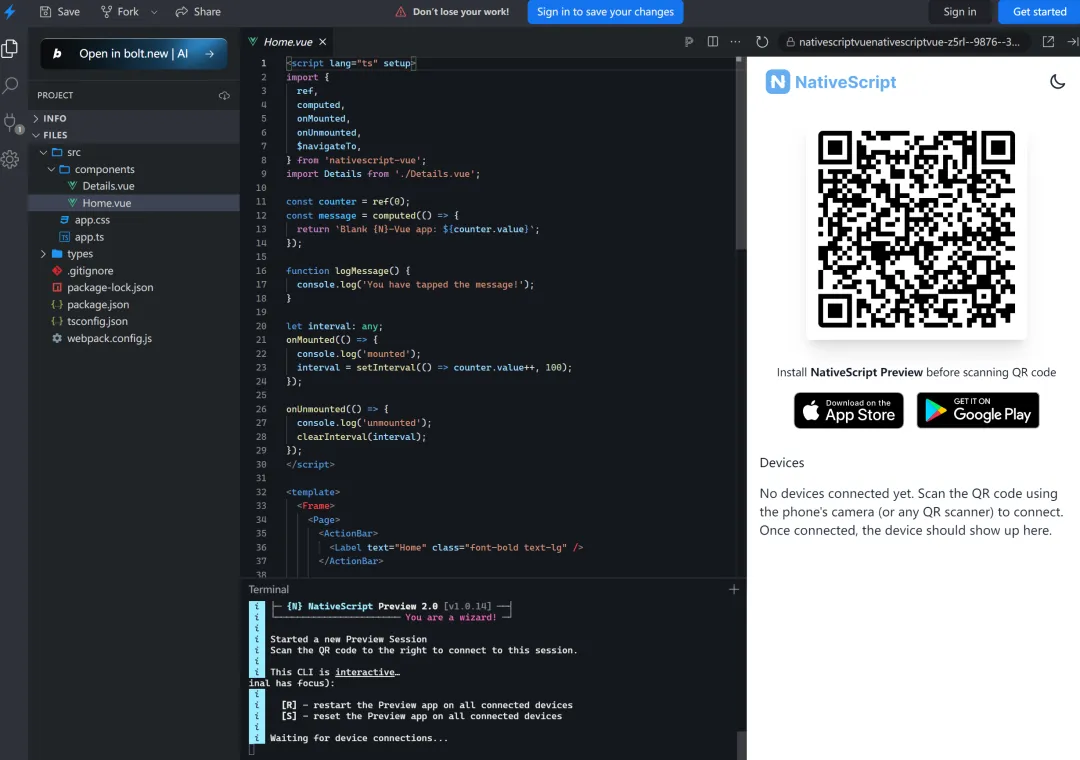
Task: Open the editor more options ellipsis
Action: [x=736, y=42]
